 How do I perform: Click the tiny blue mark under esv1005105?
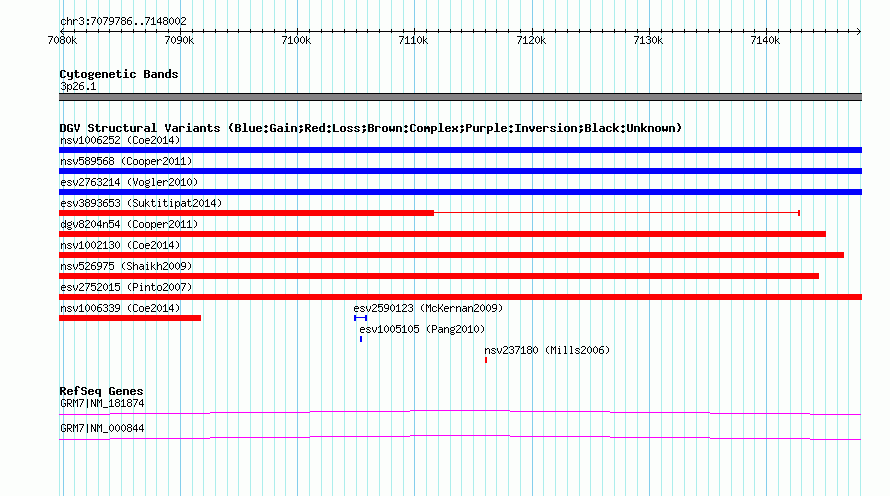[x=361, y=339]
